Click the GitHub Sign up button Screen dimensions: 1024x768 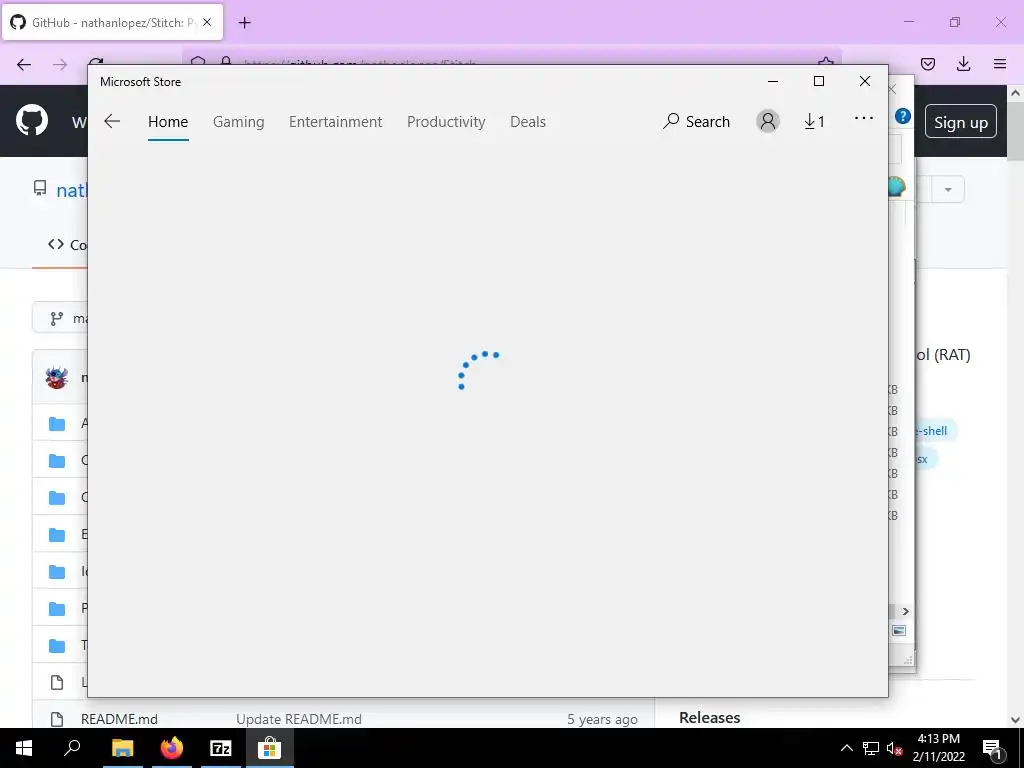point(961,122)
